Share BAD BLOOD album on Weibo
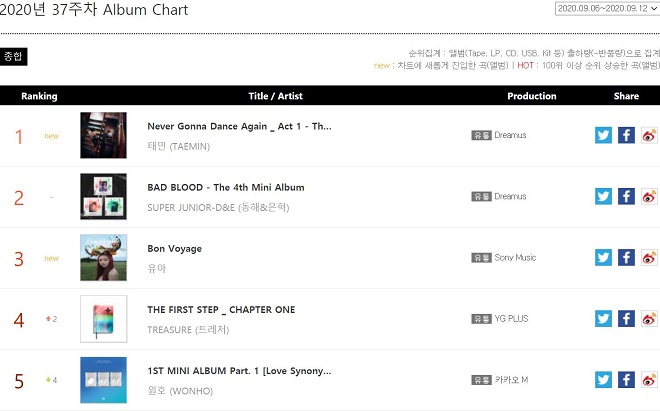Image resolution: width=660 pixels, height=411 pixels. 649,197
